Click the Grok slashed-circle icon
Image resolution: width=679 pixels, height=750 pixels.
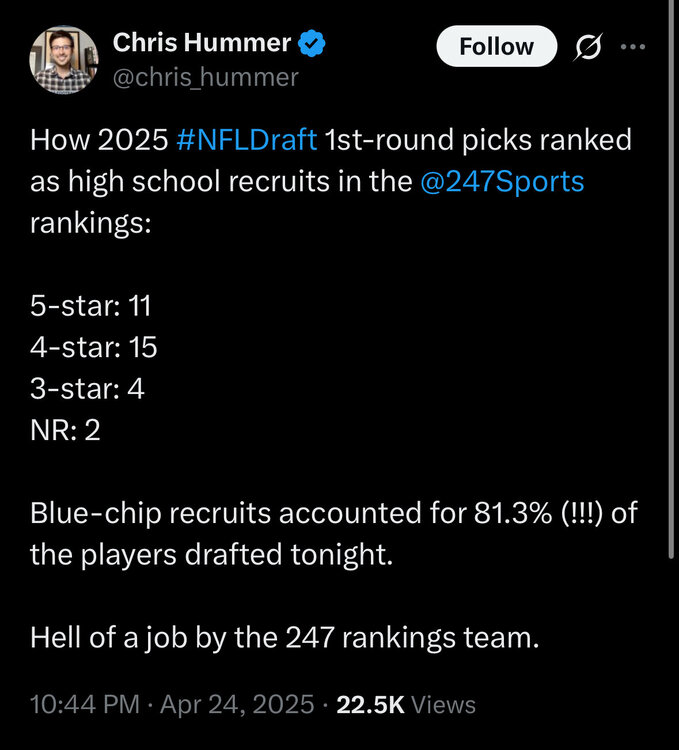591,47
